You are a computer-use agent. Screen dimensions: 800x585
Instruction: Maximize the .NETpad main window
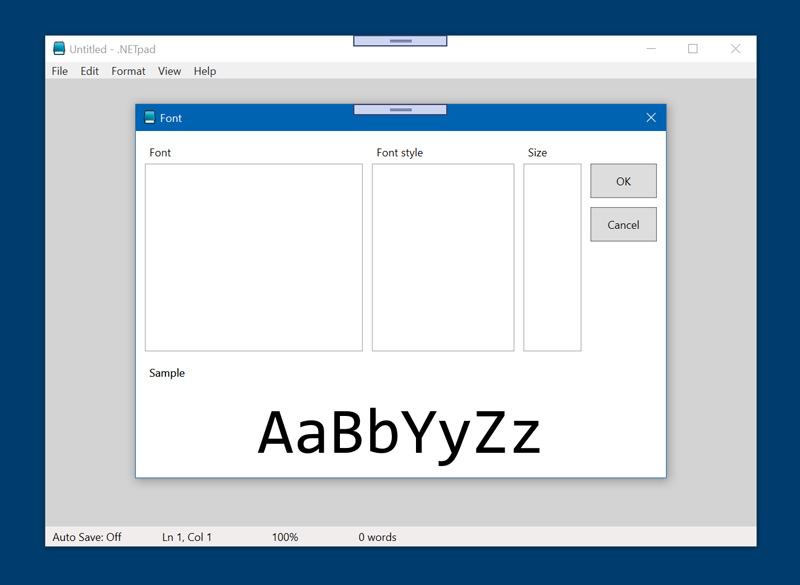[692, 49]
